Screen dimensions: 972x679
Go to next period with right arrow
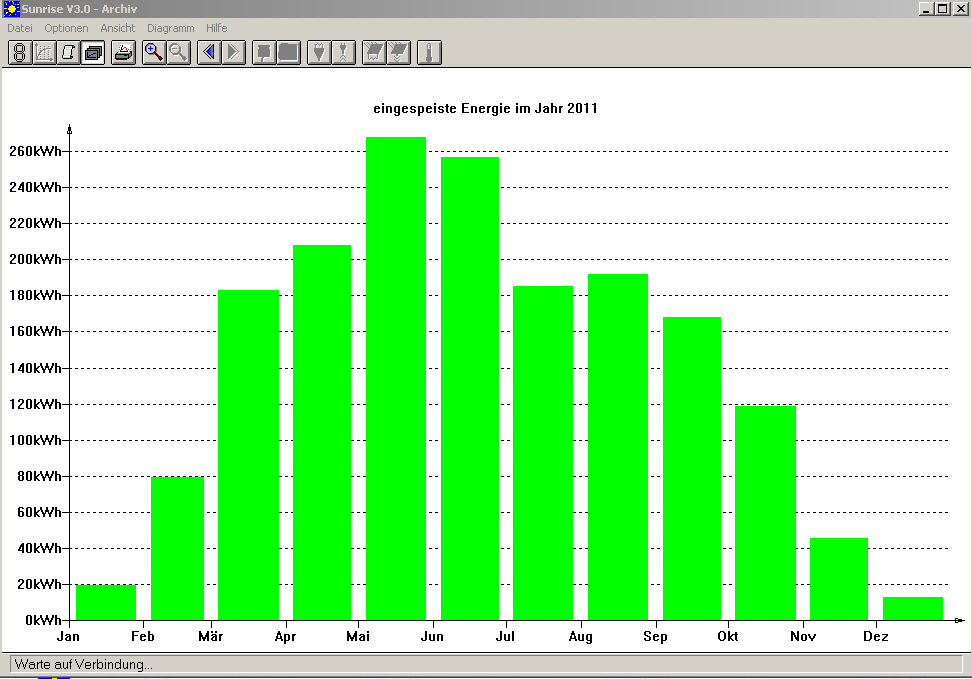click(234, 53)
